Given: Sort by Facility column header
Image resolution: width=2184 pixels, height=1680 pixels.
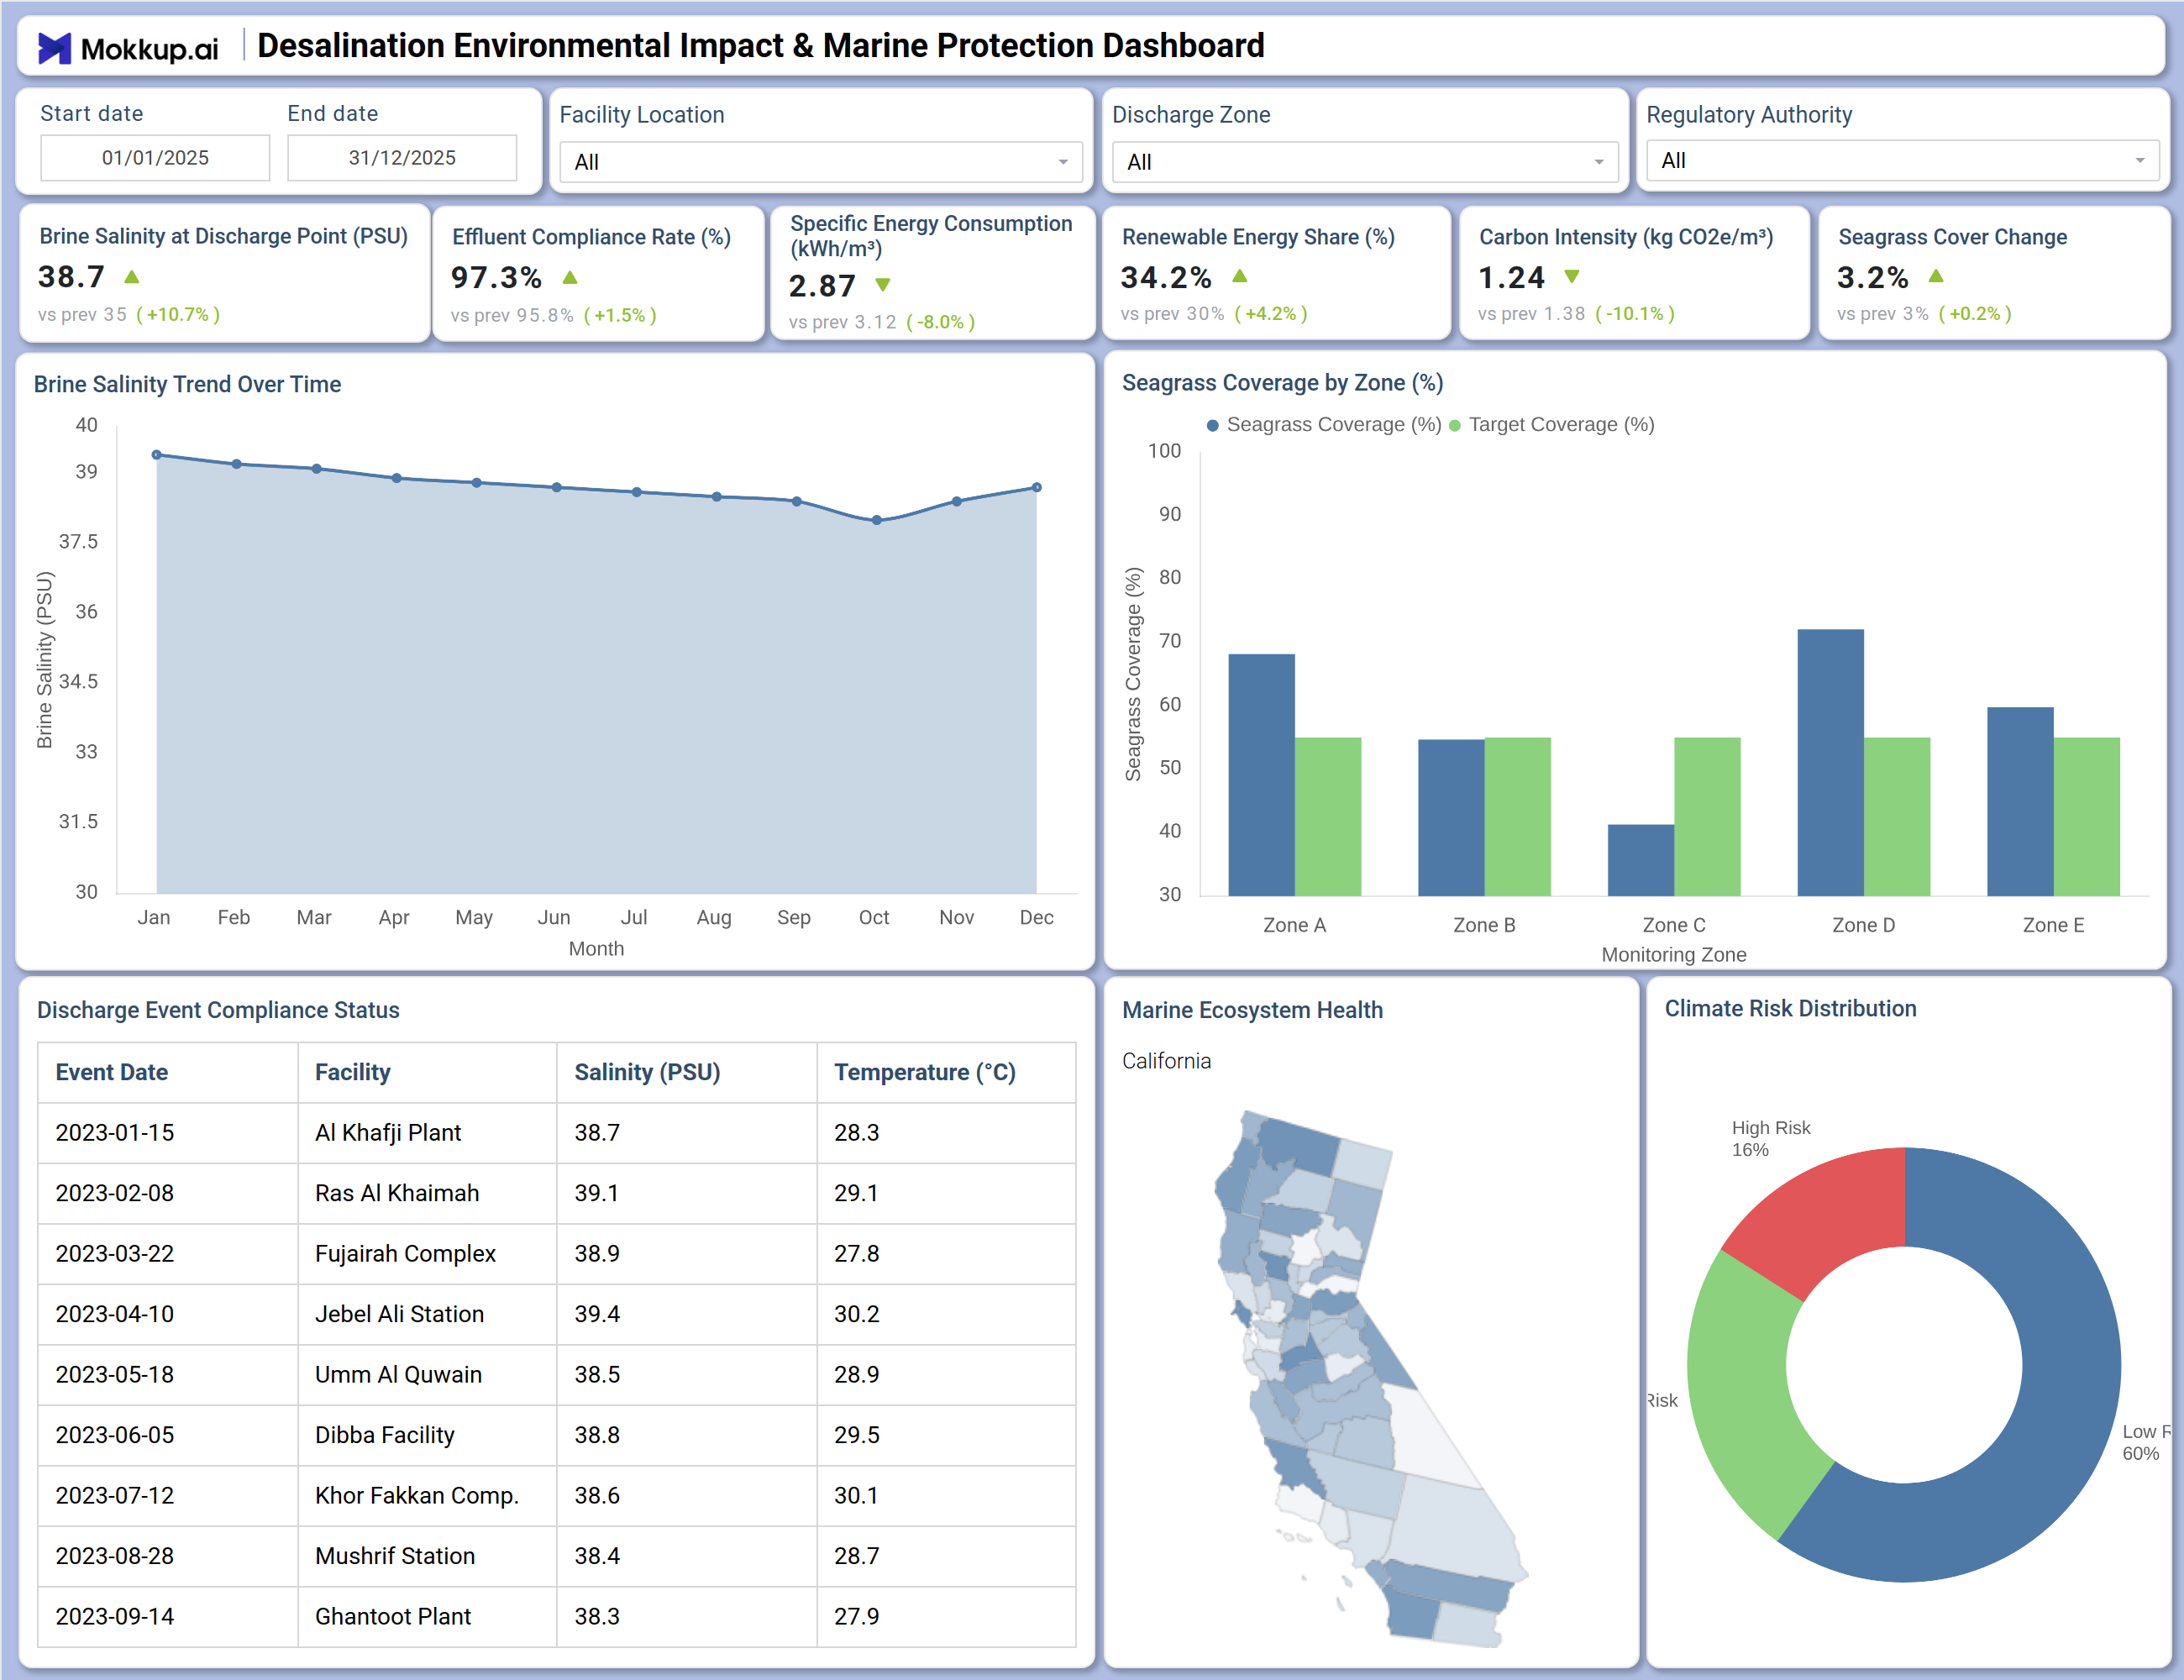Looking at the screenshot, I should (427, 1073).
